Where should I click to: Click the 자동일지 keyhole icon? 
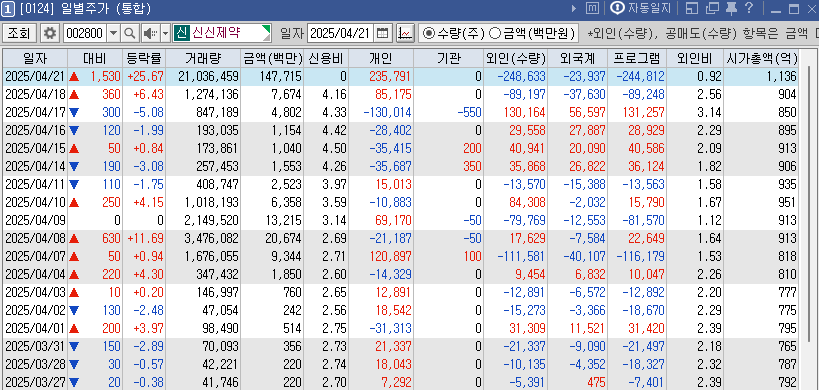click(618, 8)
